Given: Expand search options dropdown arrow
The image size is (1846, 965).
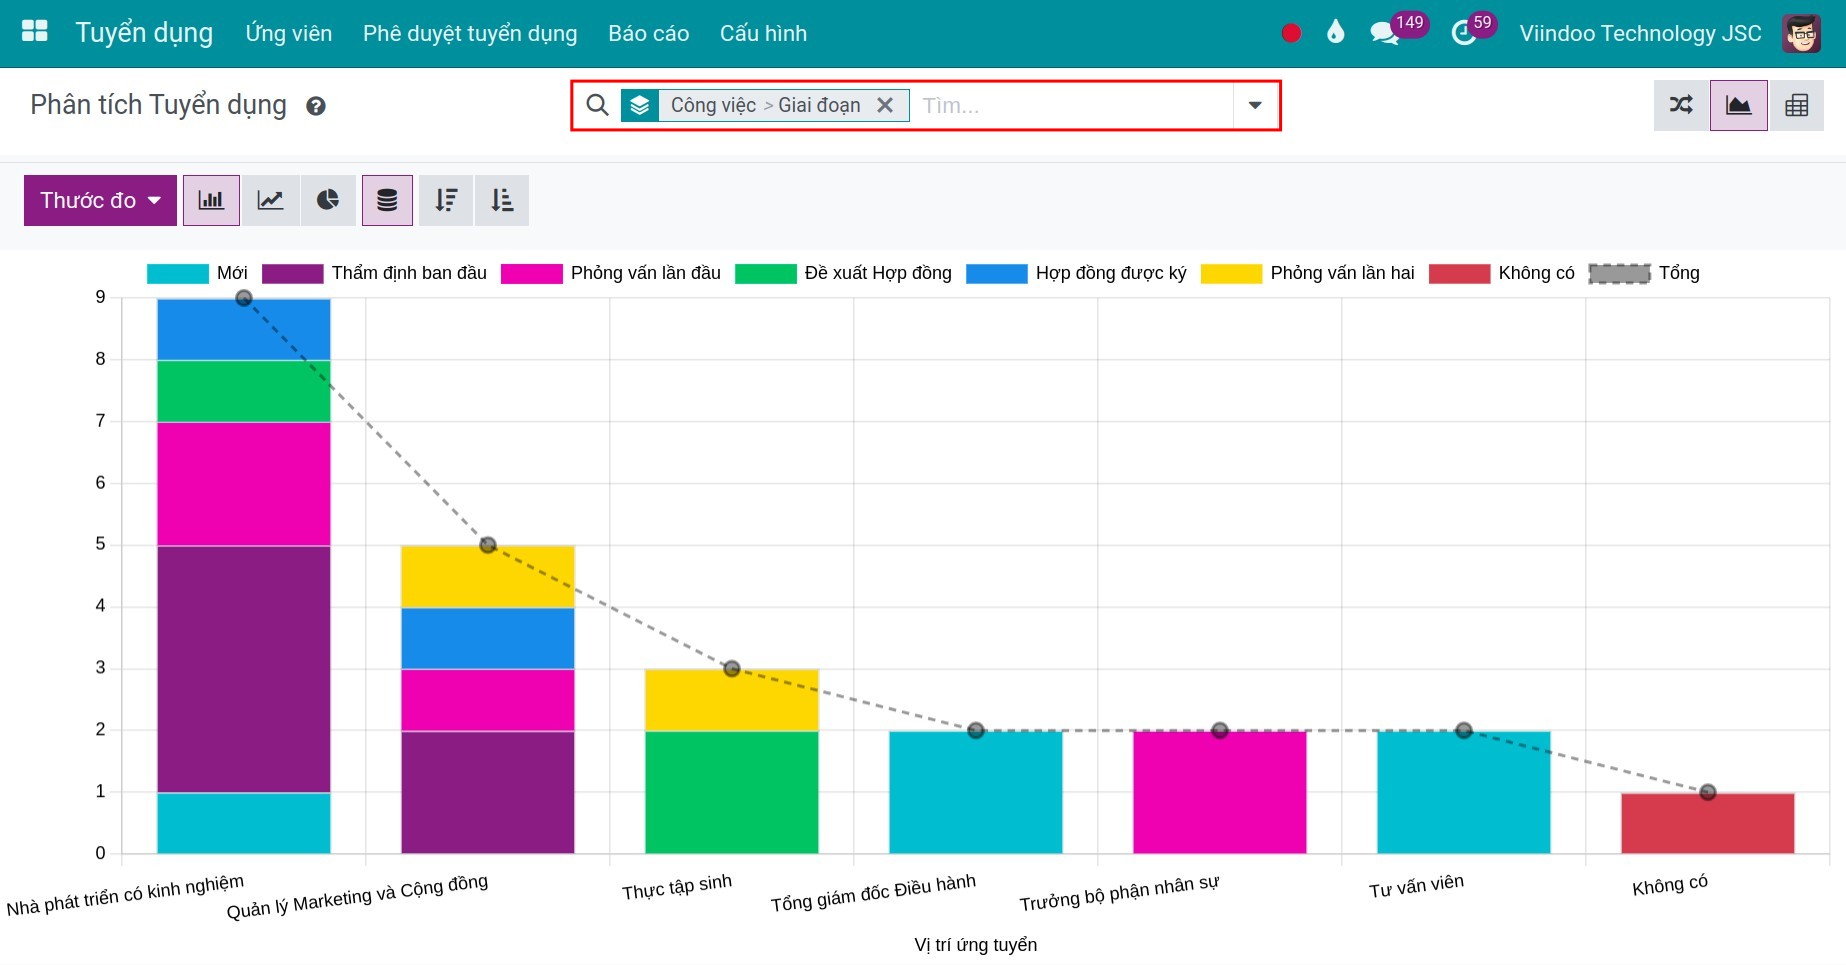Looking at the screenshot, I should [x=1255, y=105].
